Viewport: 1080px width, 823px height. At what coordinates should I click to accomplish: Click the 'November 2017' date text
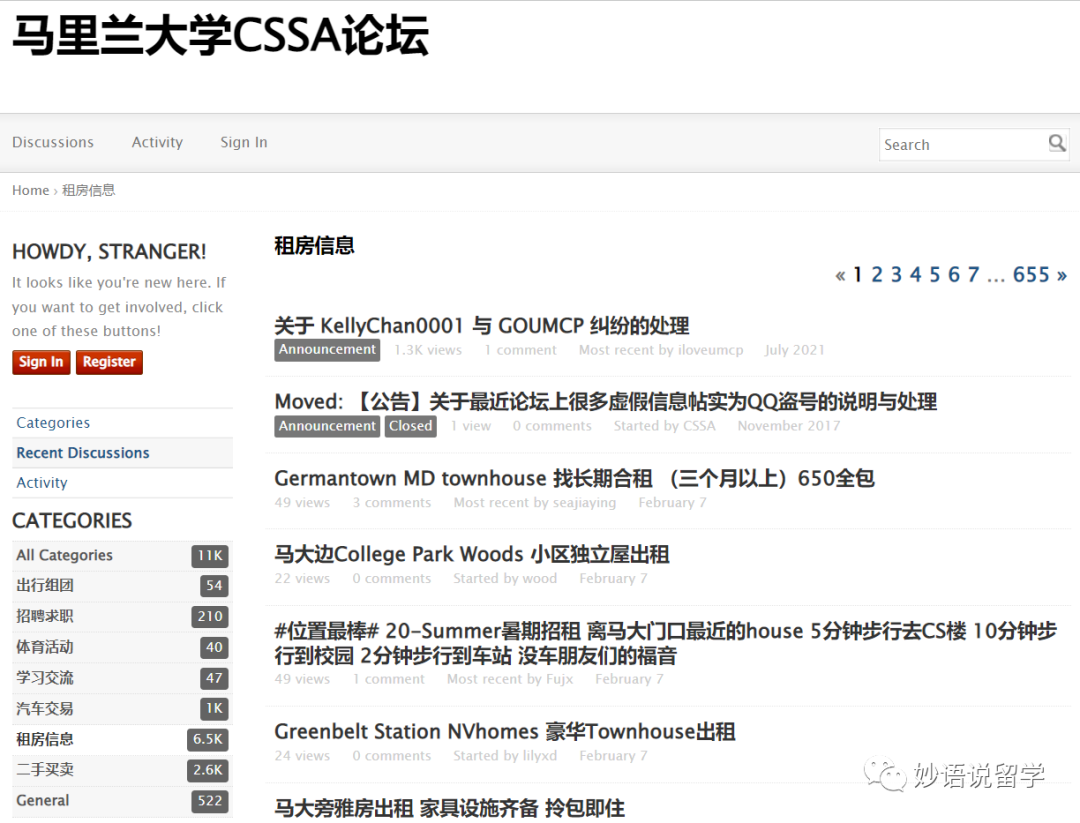pos(789,426)
